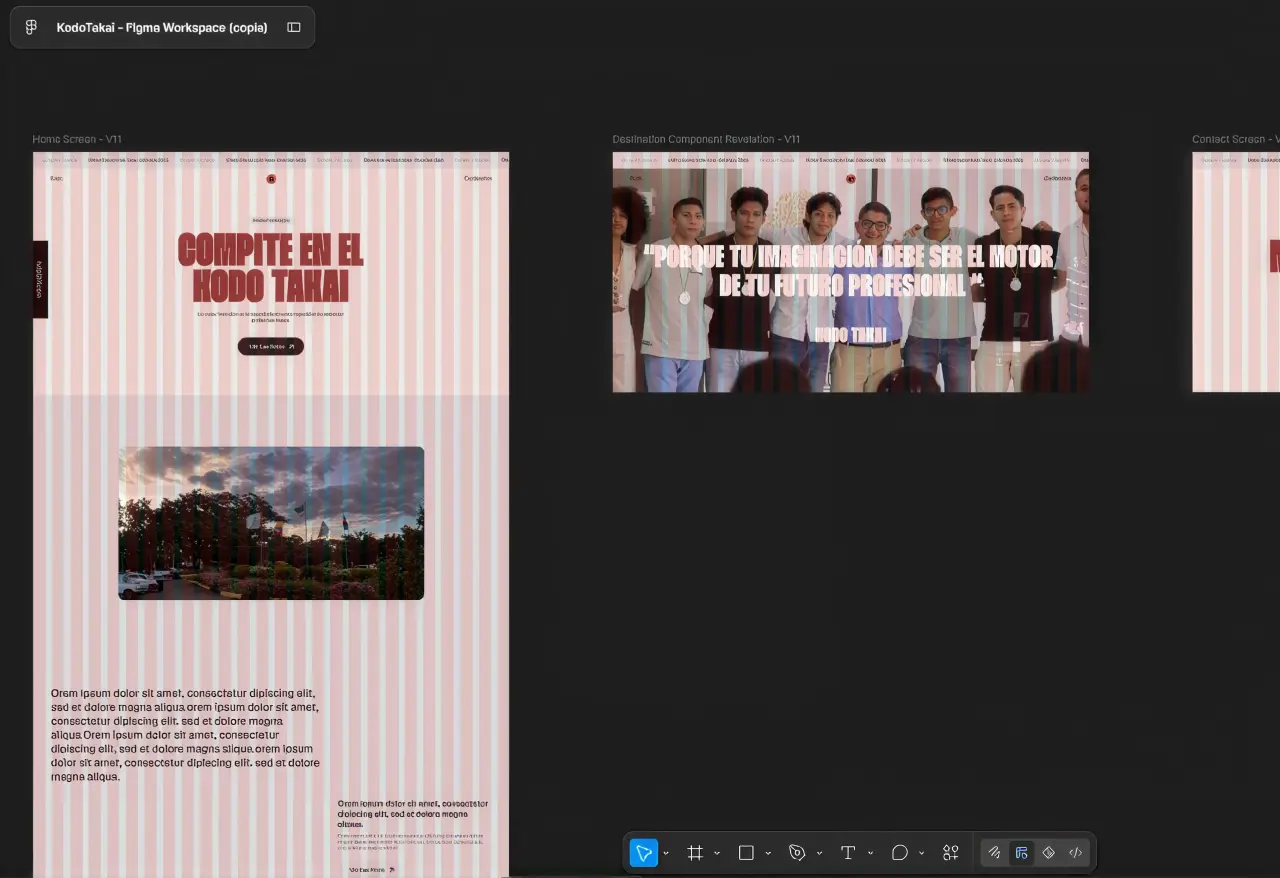The height and width of the screenshot is (878, 1280).
Task: Select the Text tool
Action: [848, 853]
